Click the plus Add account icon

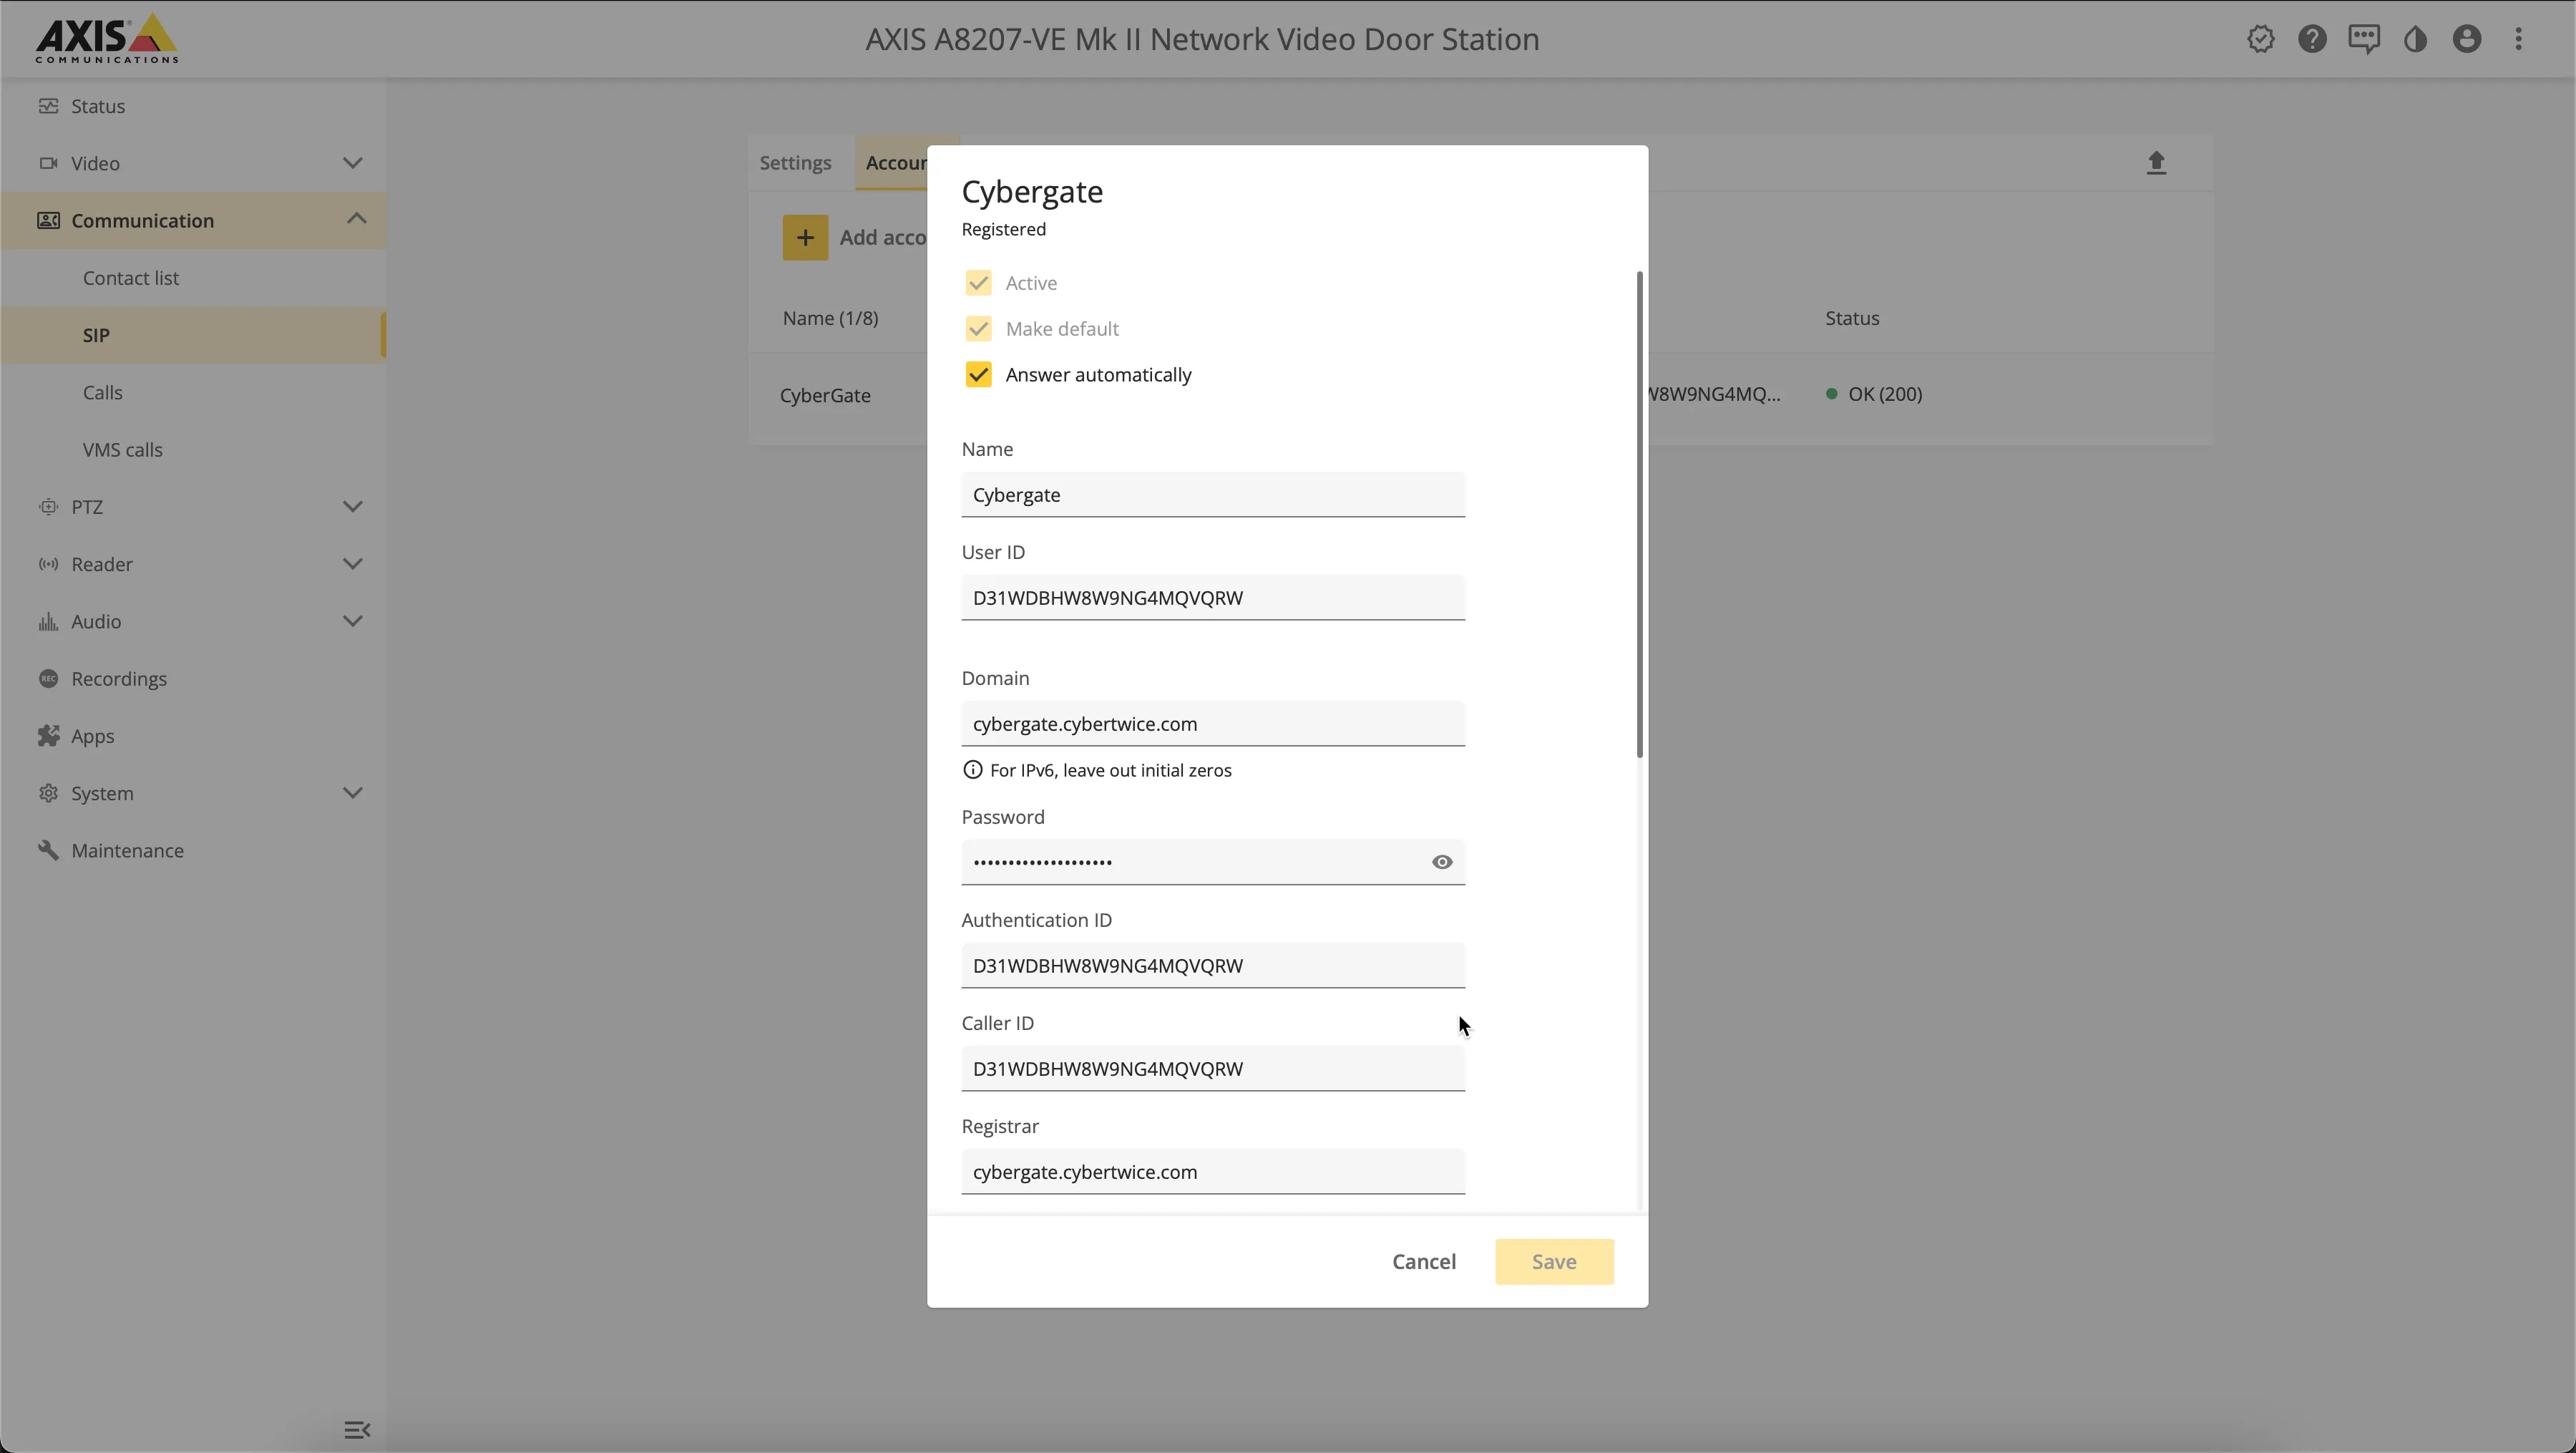coord(805,237)
